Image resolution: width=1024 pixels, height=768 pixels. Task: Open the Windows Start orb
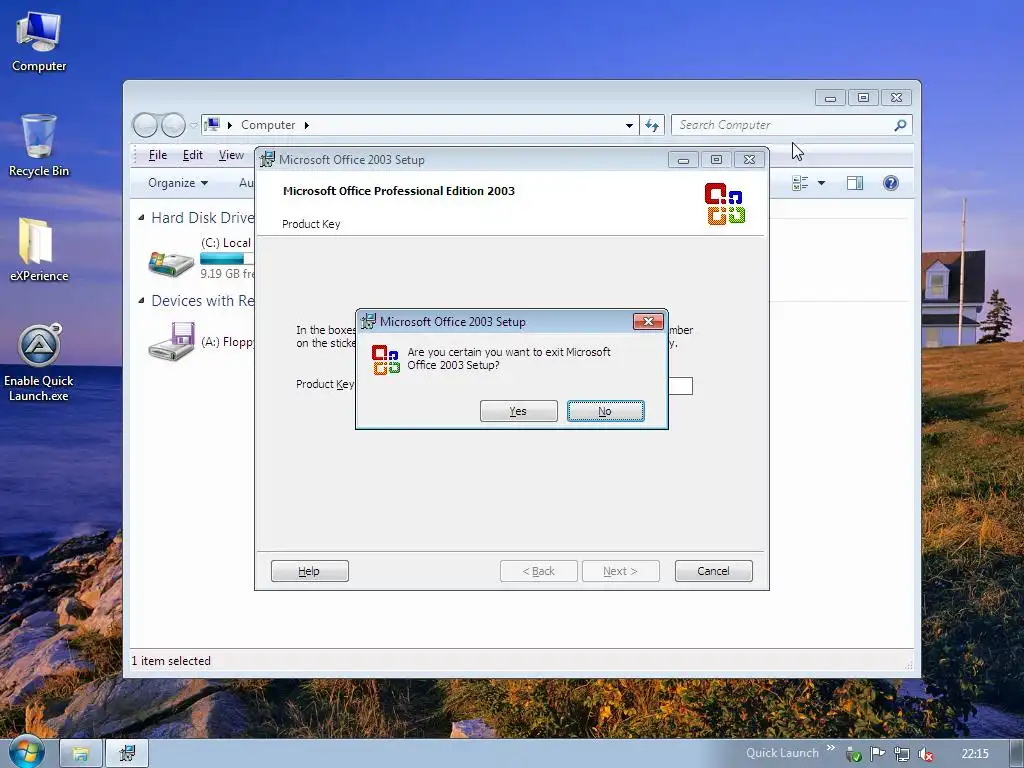pyautogui.click(x=26, y=752)
